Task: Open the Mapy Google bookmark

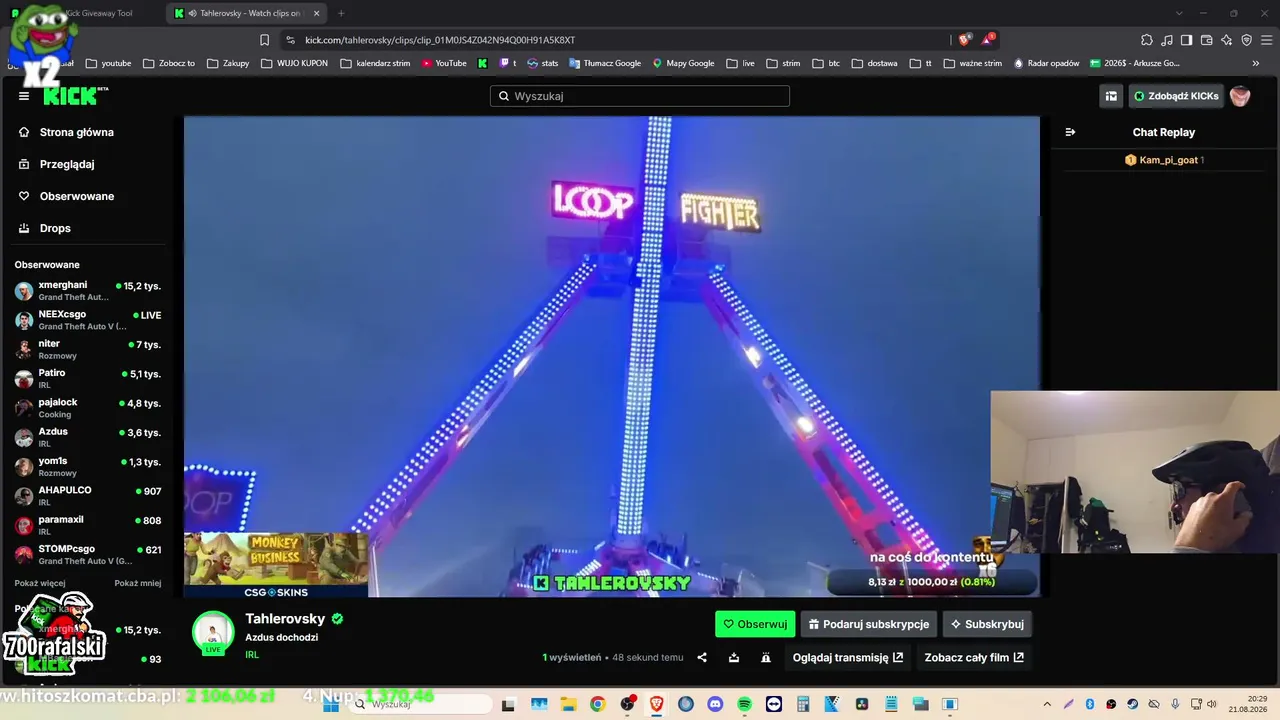Action: click(684, 63)
